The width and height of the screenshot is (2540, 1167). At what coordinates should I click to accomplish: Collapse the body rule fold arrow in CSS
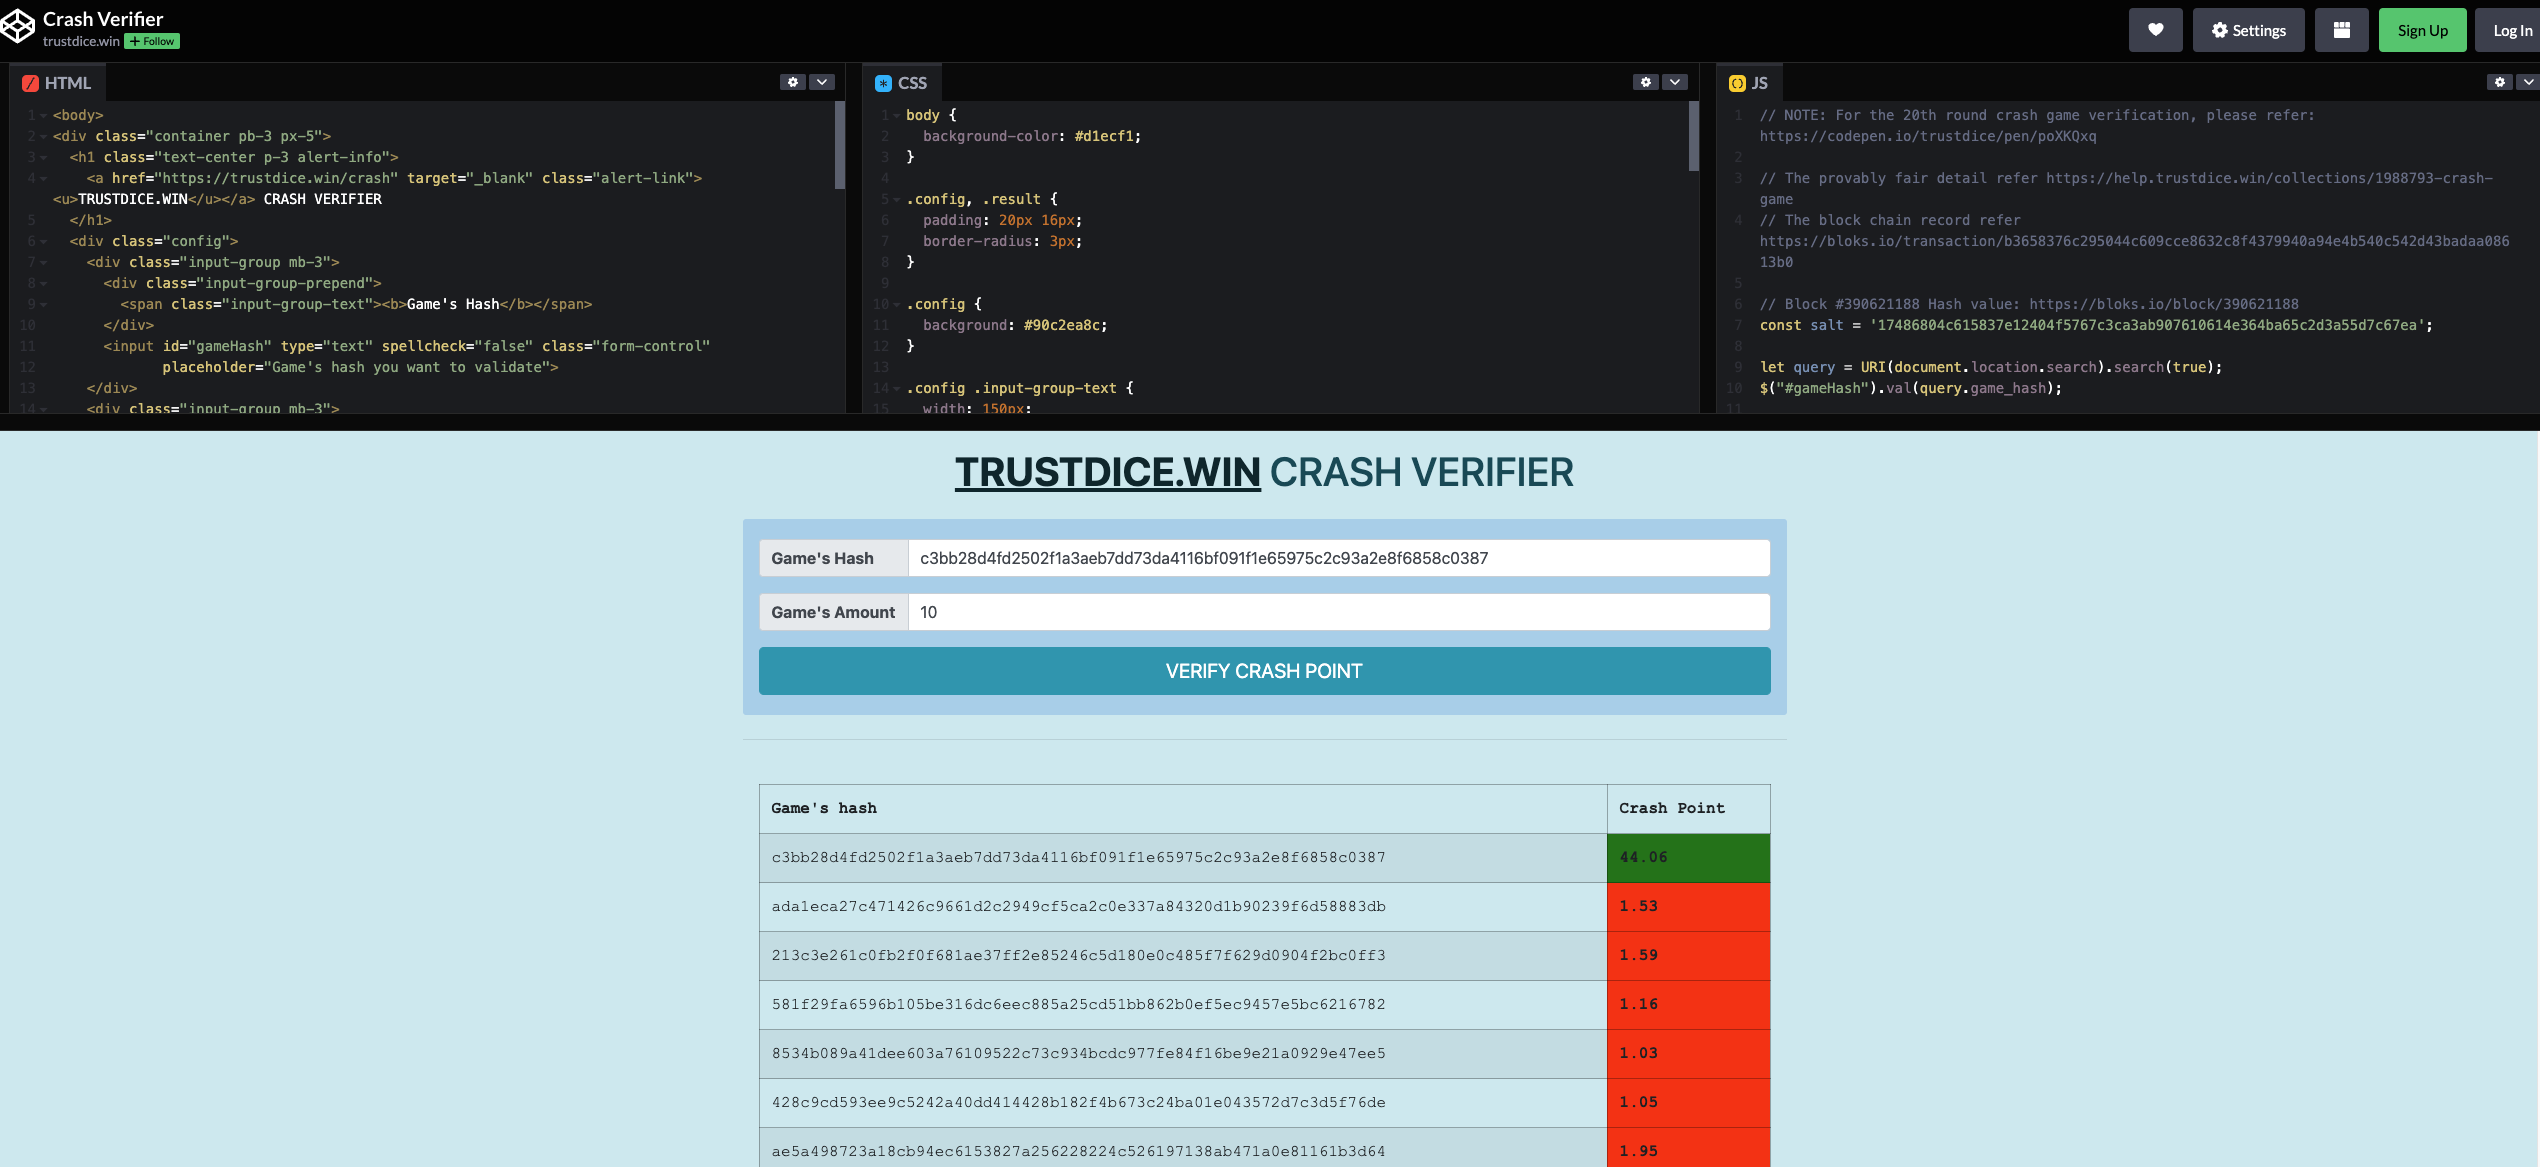coord(896,116)
